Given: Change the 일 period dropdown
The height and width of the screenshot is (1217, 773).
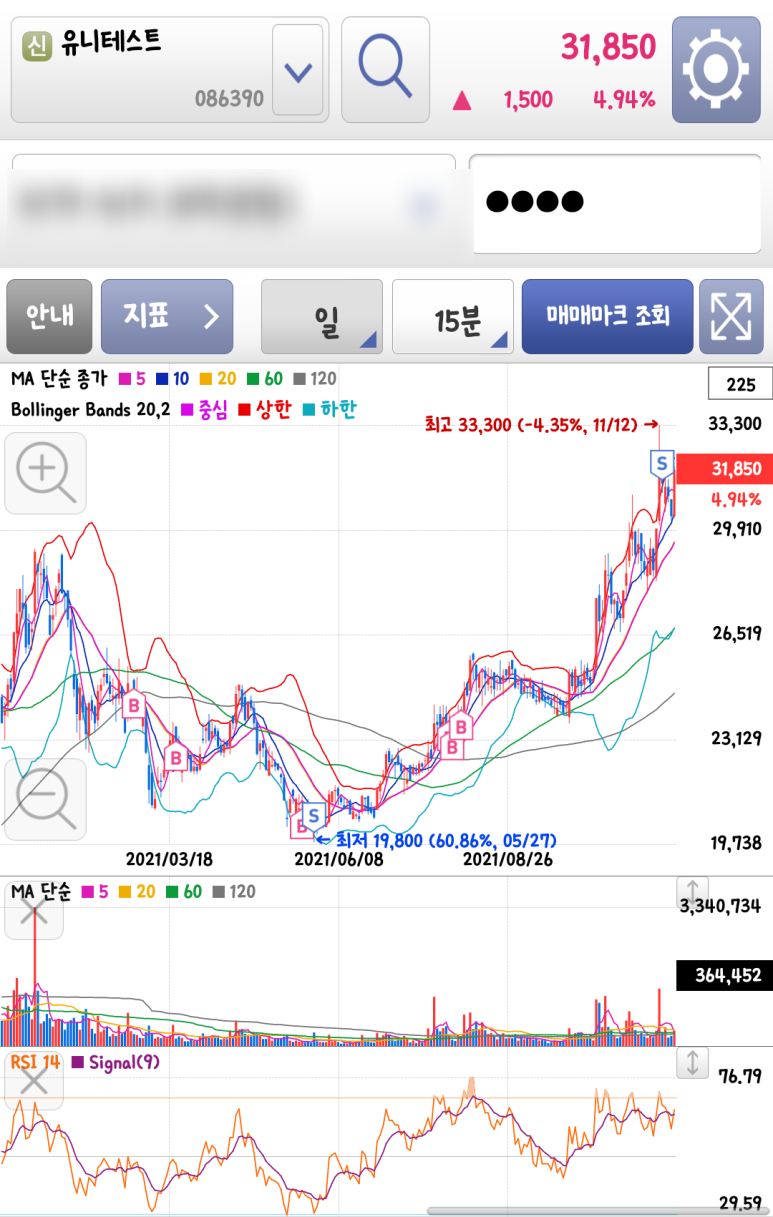Looking at the screenshot, I should 322,316.
